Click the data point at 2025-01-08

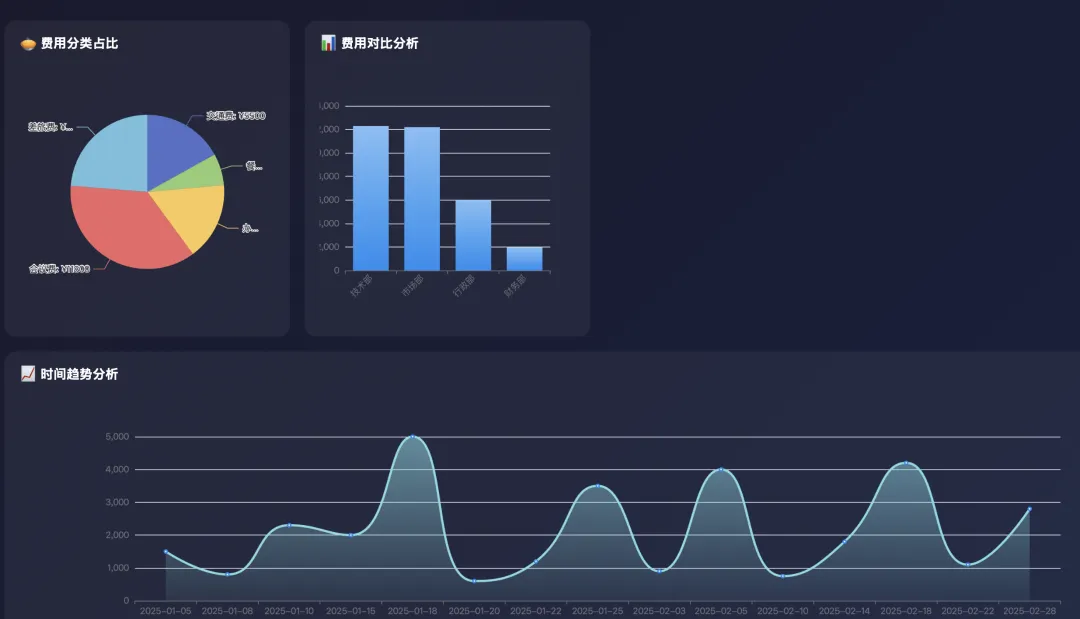coord(227,574)
